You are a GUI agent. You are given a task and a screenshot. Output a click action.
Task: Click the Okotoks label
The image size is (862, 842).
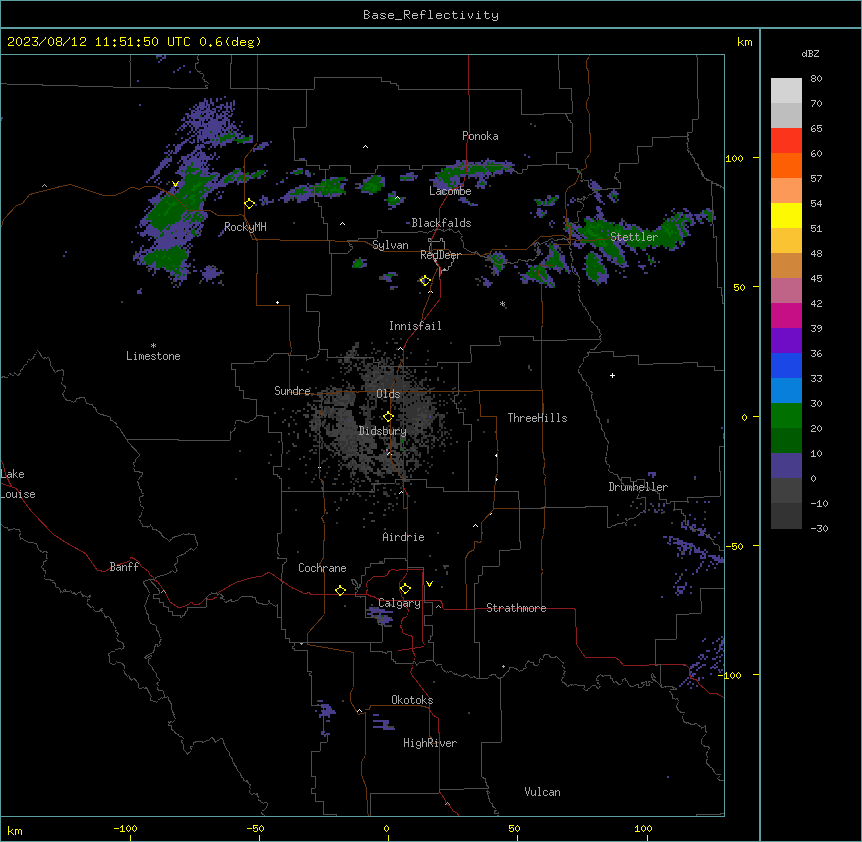[x=412, y=700]
